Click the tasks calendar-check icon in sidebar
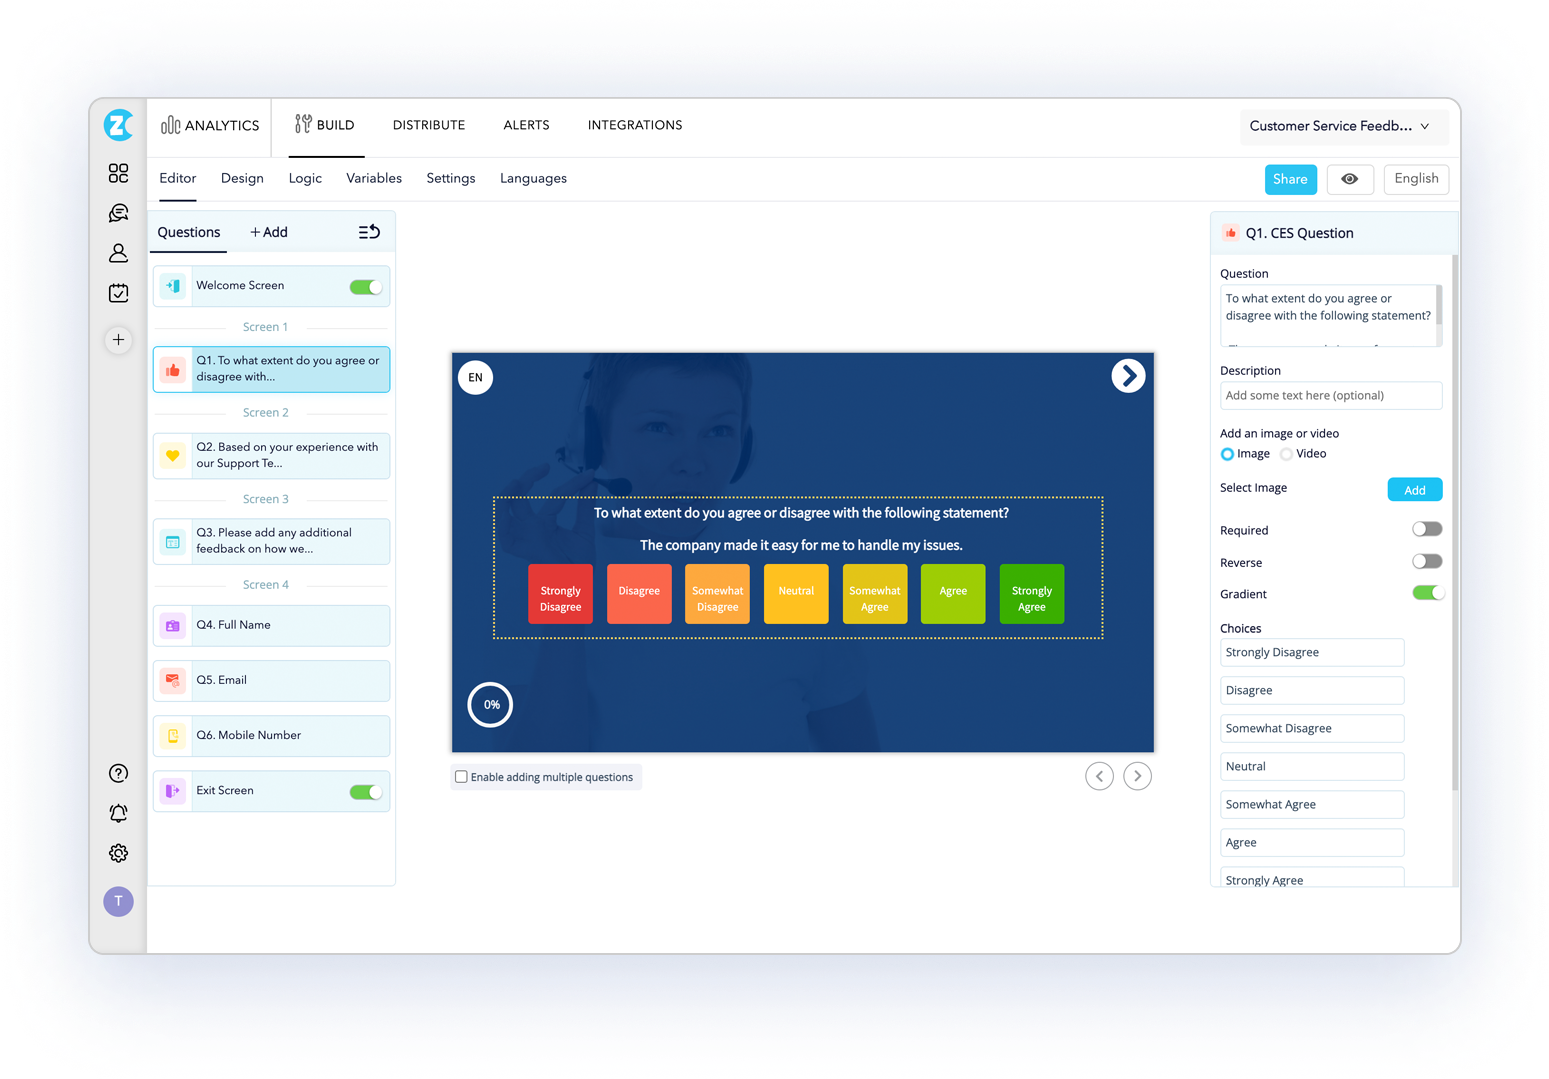 tap(118, 293)
